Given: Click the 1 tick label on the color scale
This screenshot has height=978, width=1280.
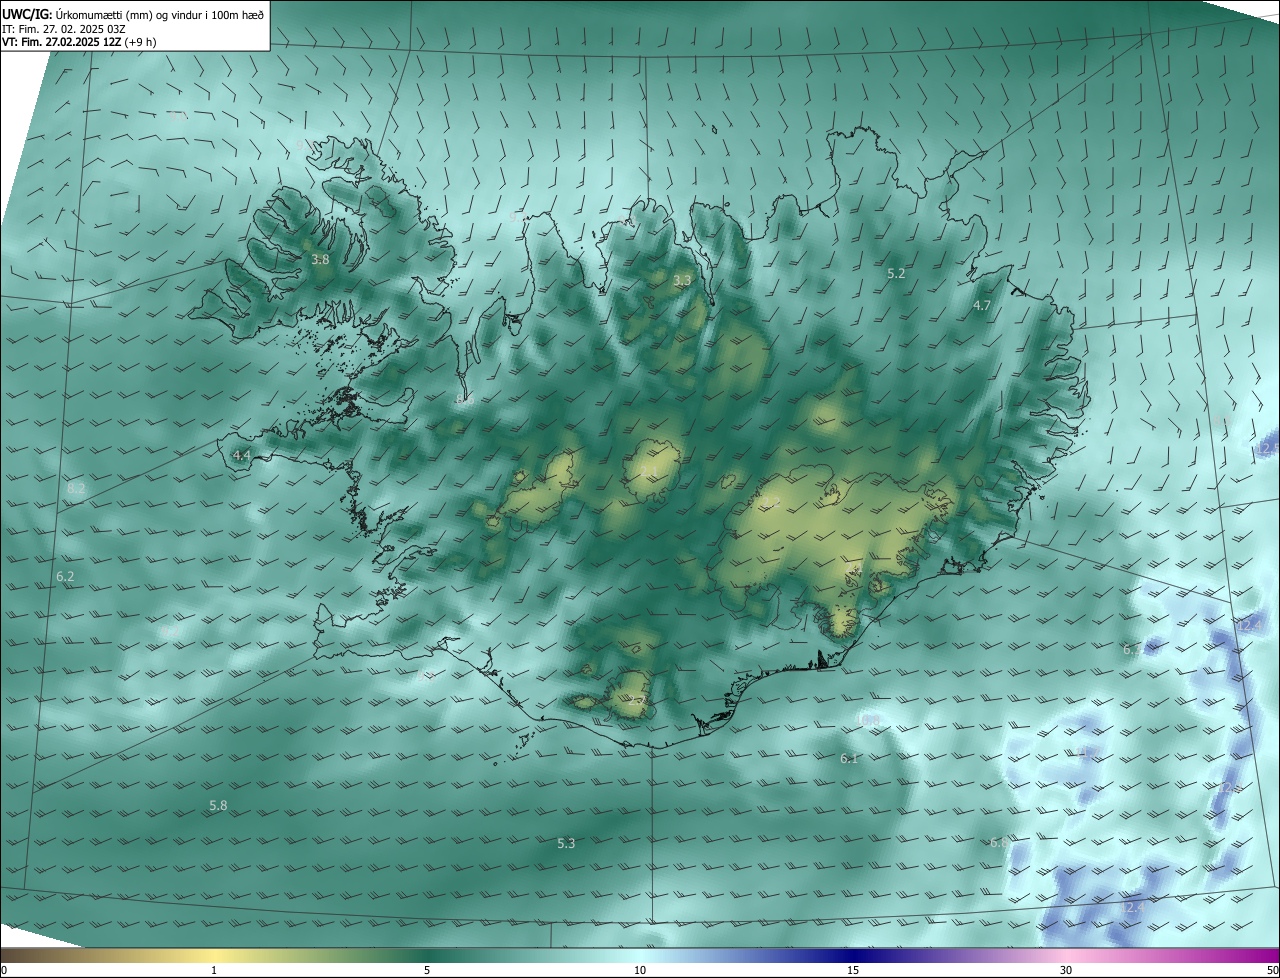Looking at the screenshot, I should tap(214, 970).
